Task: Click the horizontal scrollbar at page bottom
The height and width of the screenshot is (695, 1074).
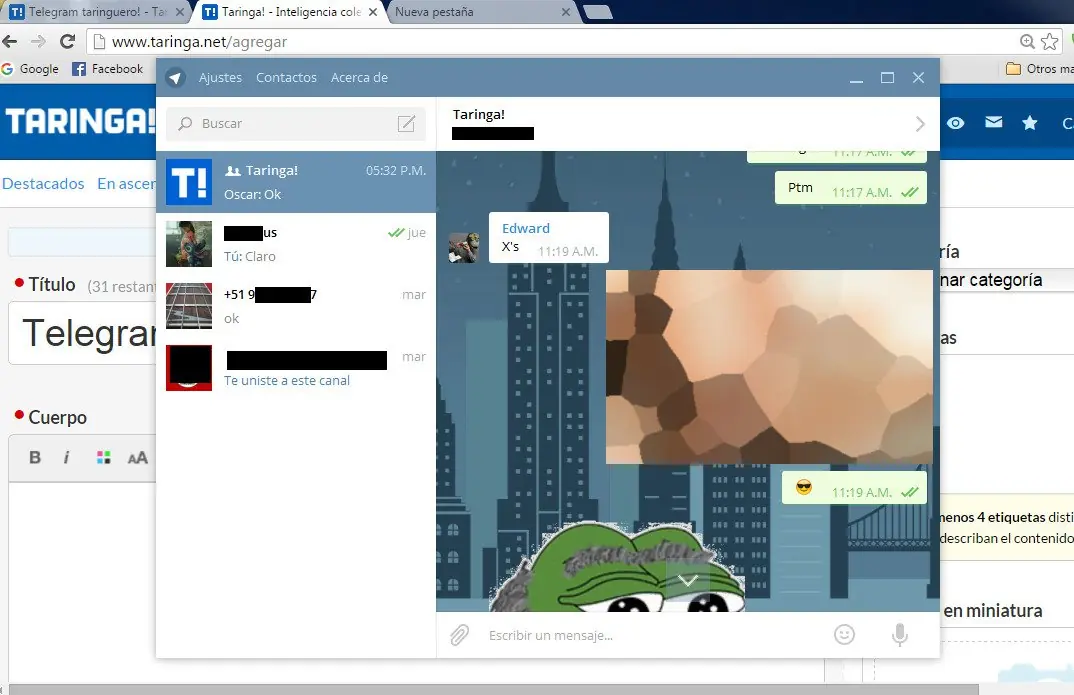Action: point(493,689)
